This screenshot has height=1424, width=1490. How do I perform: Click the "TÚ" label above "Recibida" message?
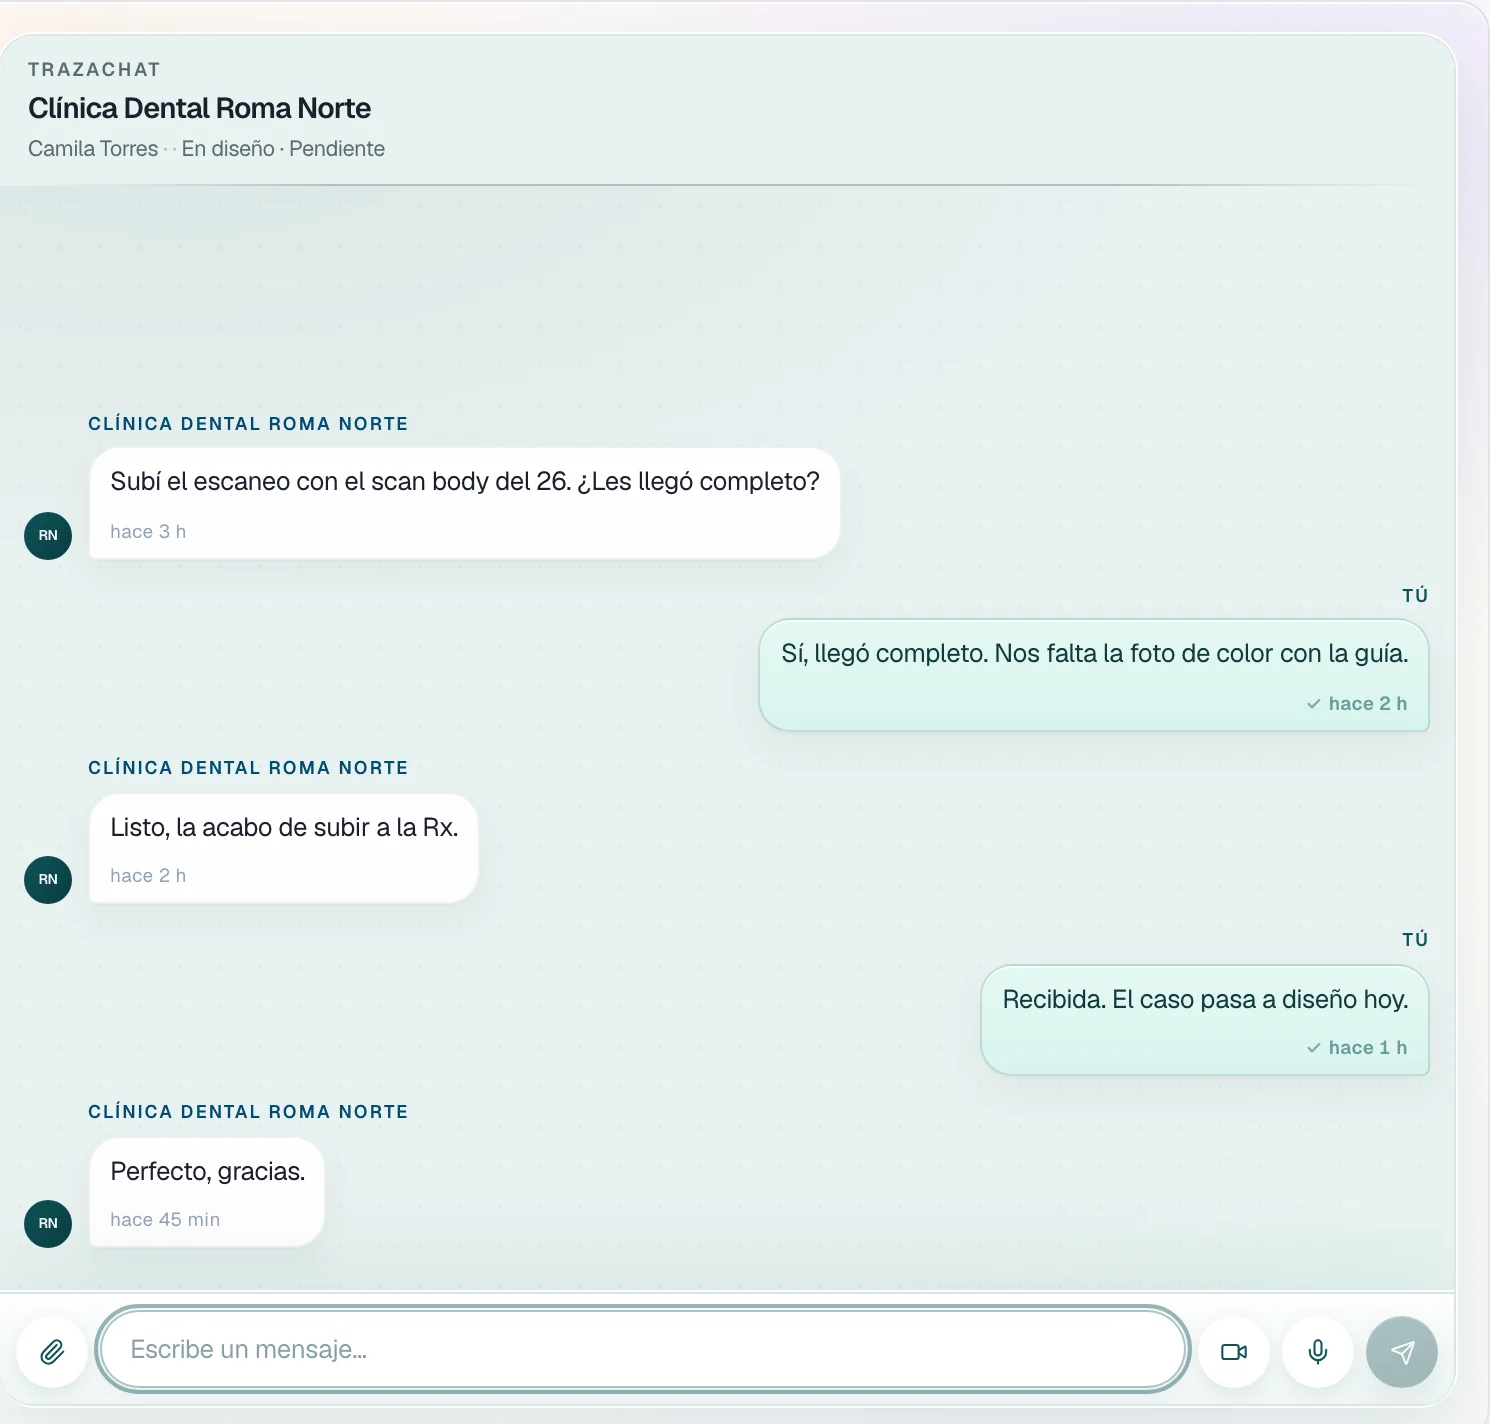point(1415,940)
